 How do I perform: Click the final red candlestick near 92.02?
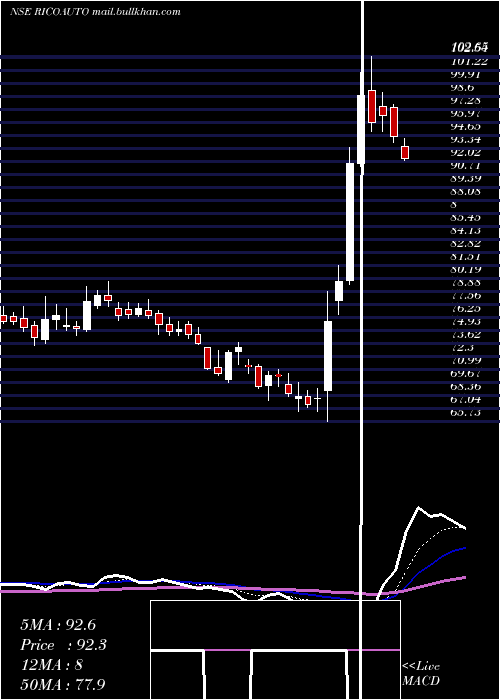click(405, 152)
